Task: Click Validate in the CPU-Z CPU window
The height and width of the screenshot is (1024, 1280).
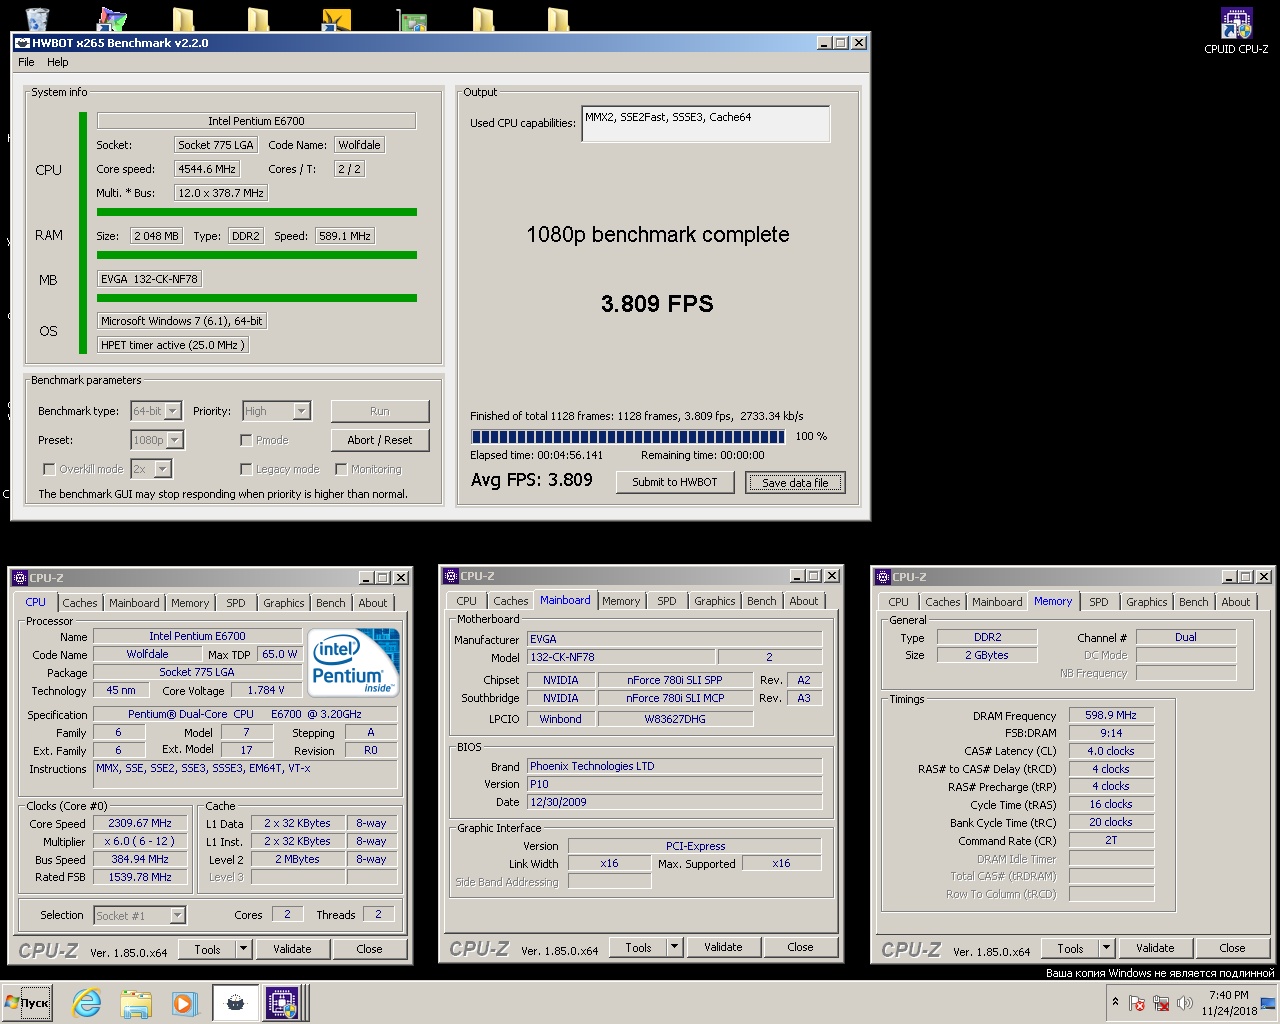Action: pos(292,949)
